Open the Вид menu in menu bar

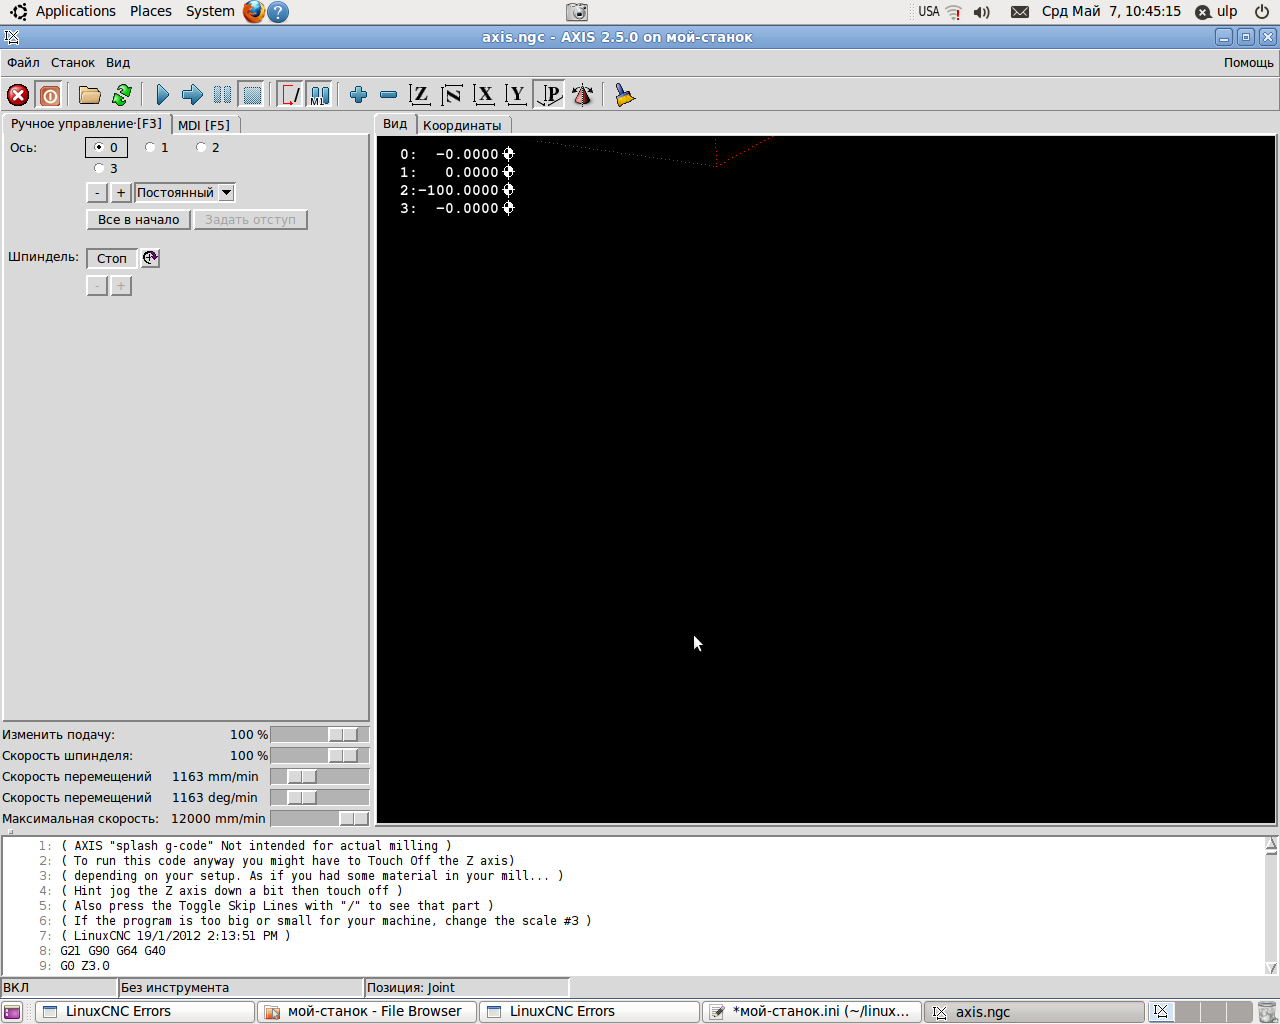tap(118, 62)
